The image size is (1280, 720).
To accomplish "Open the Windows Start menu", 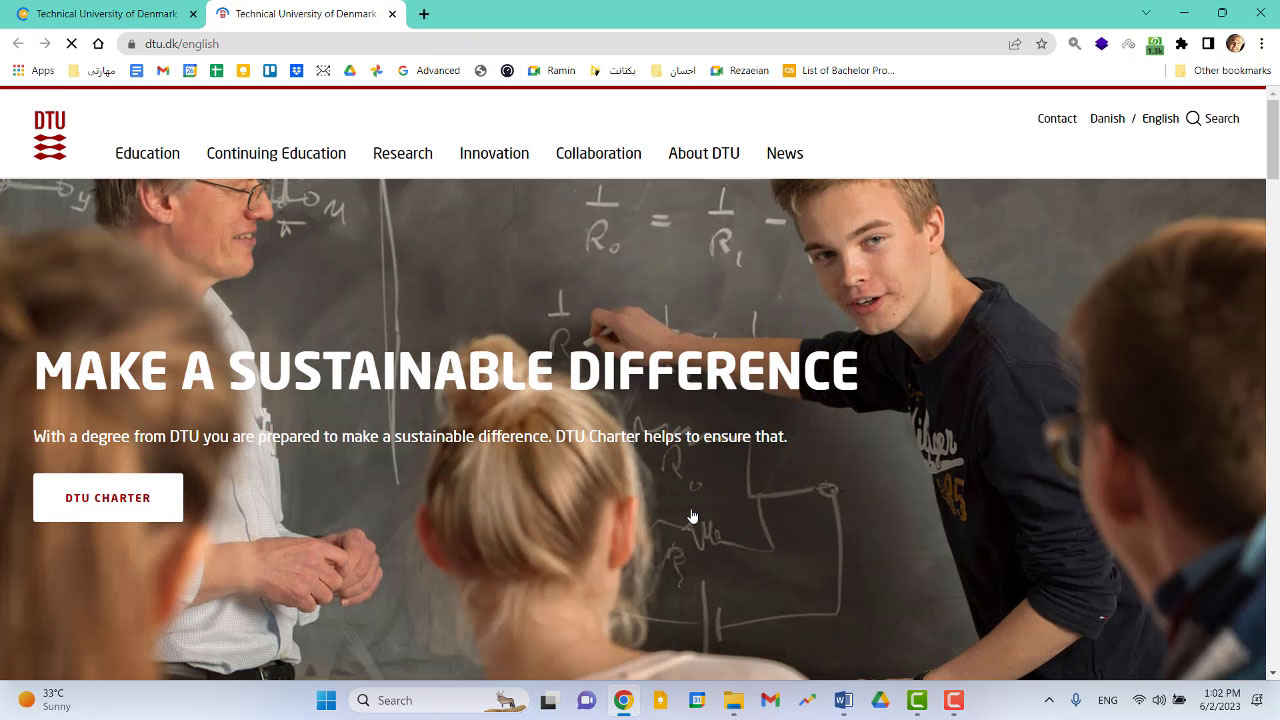I will click(x=326, y=700).
